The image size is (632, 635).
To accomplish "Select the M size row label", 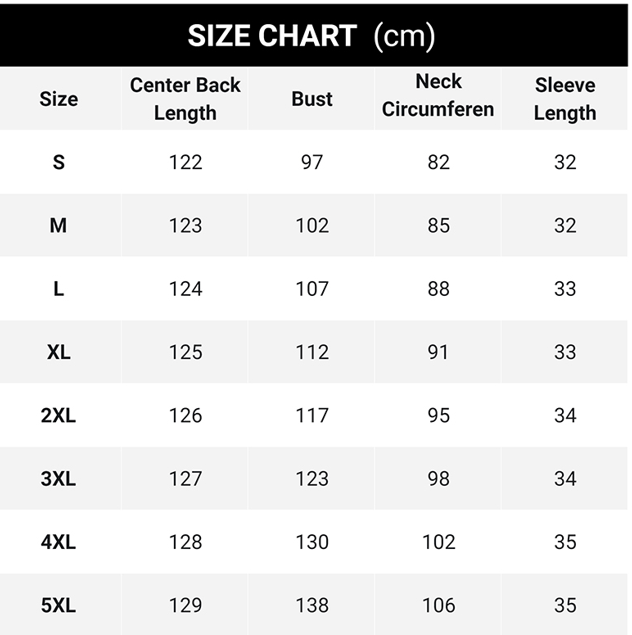I will pyautogui.click(x=58, y=225).
